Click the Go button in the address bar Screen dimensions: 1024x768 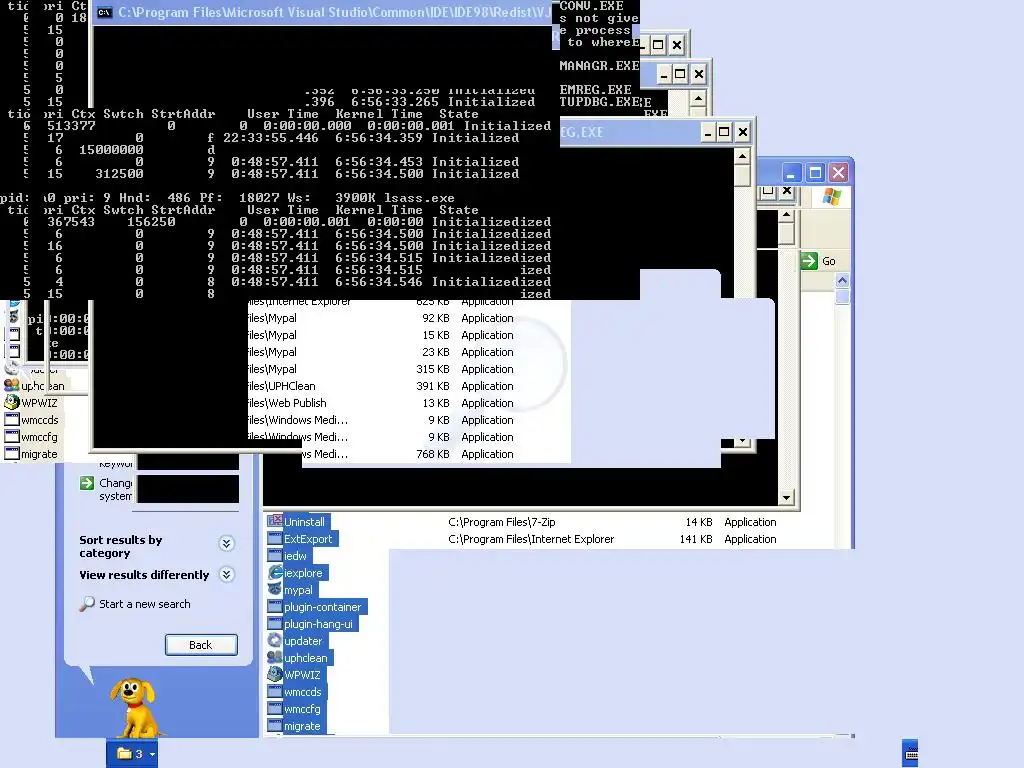pos(819,261)
